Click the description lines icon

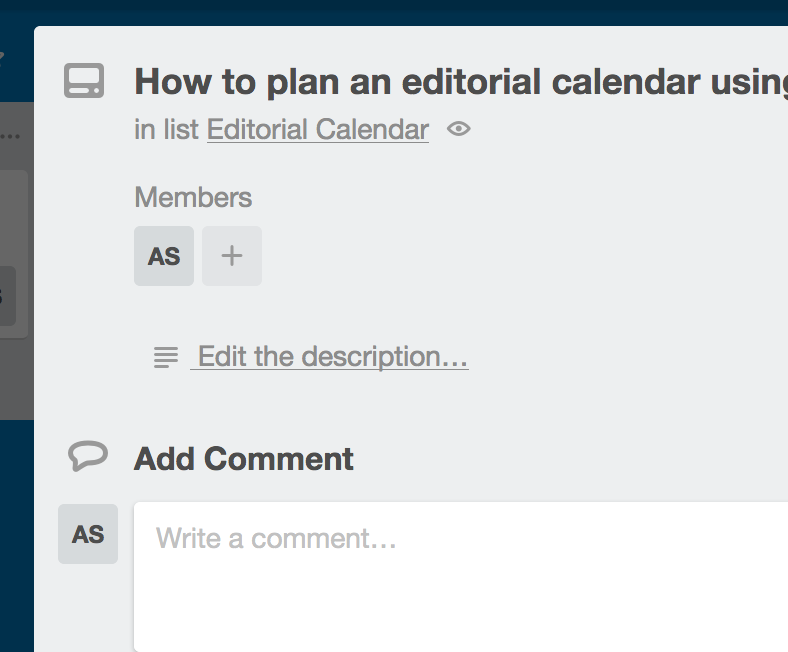pos(166,357)
